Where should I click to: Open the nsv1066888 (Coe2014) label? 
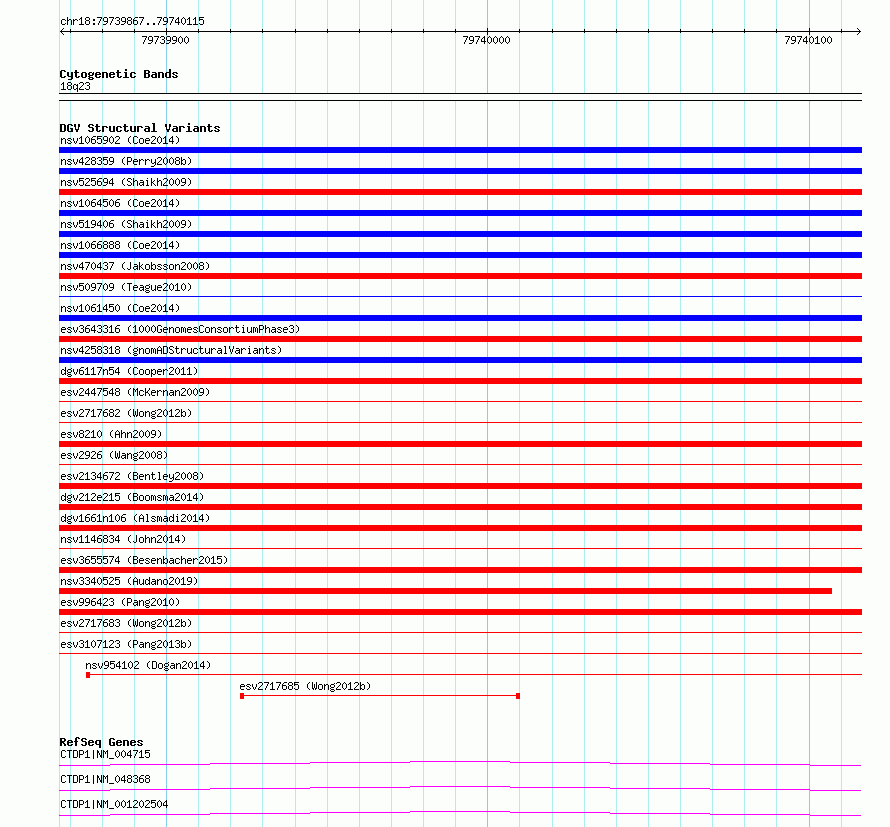120,245
